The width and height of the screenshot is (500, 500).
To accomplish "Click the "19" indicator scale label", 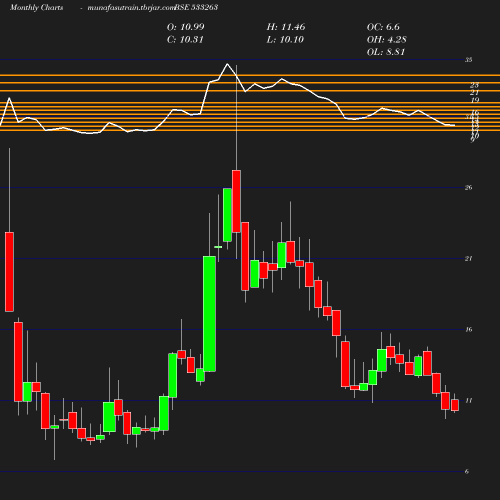I will click(475, 100).
